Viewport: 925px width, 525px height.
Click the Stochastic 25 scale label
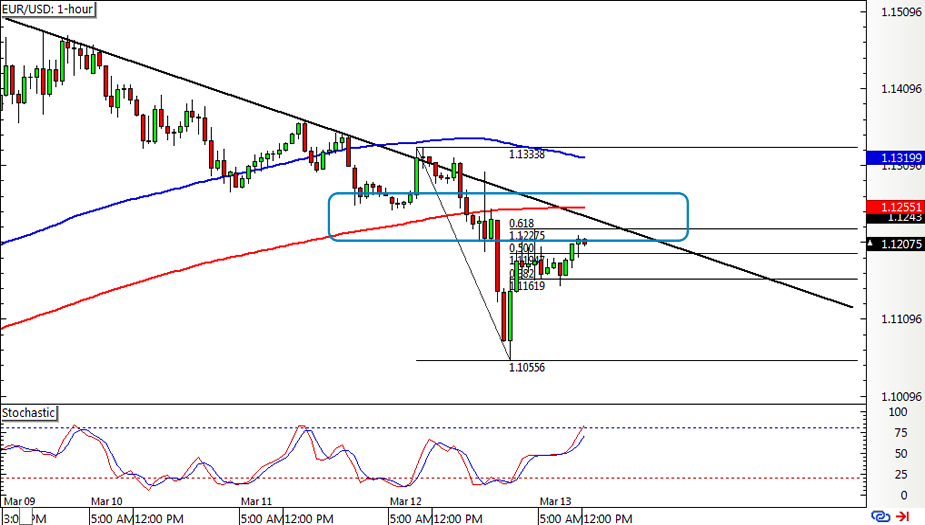click(900, 475)
